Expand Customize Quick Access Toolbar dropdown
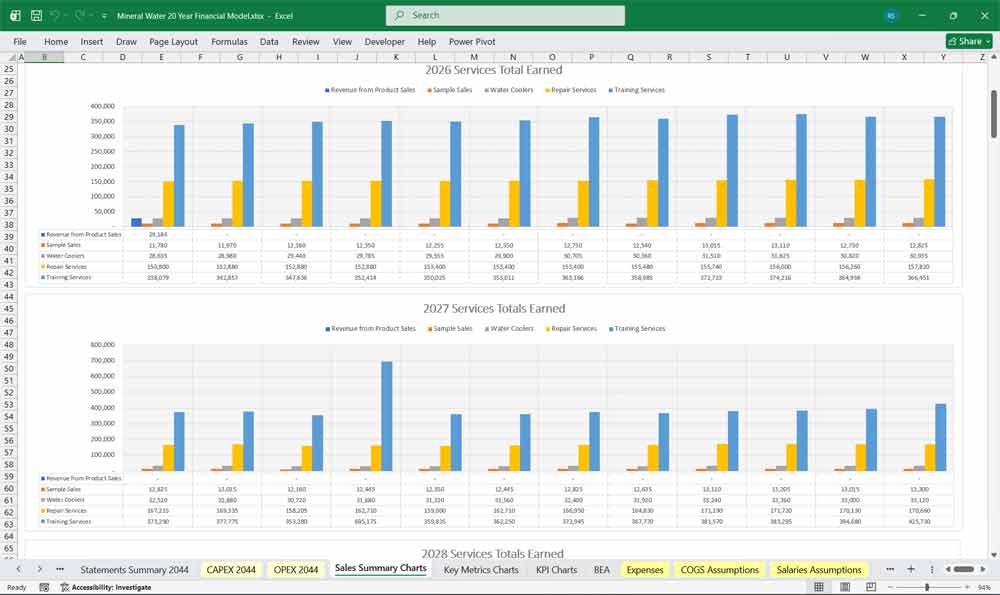The width and height of the screenshot is (1000, 595). (104, 16)
